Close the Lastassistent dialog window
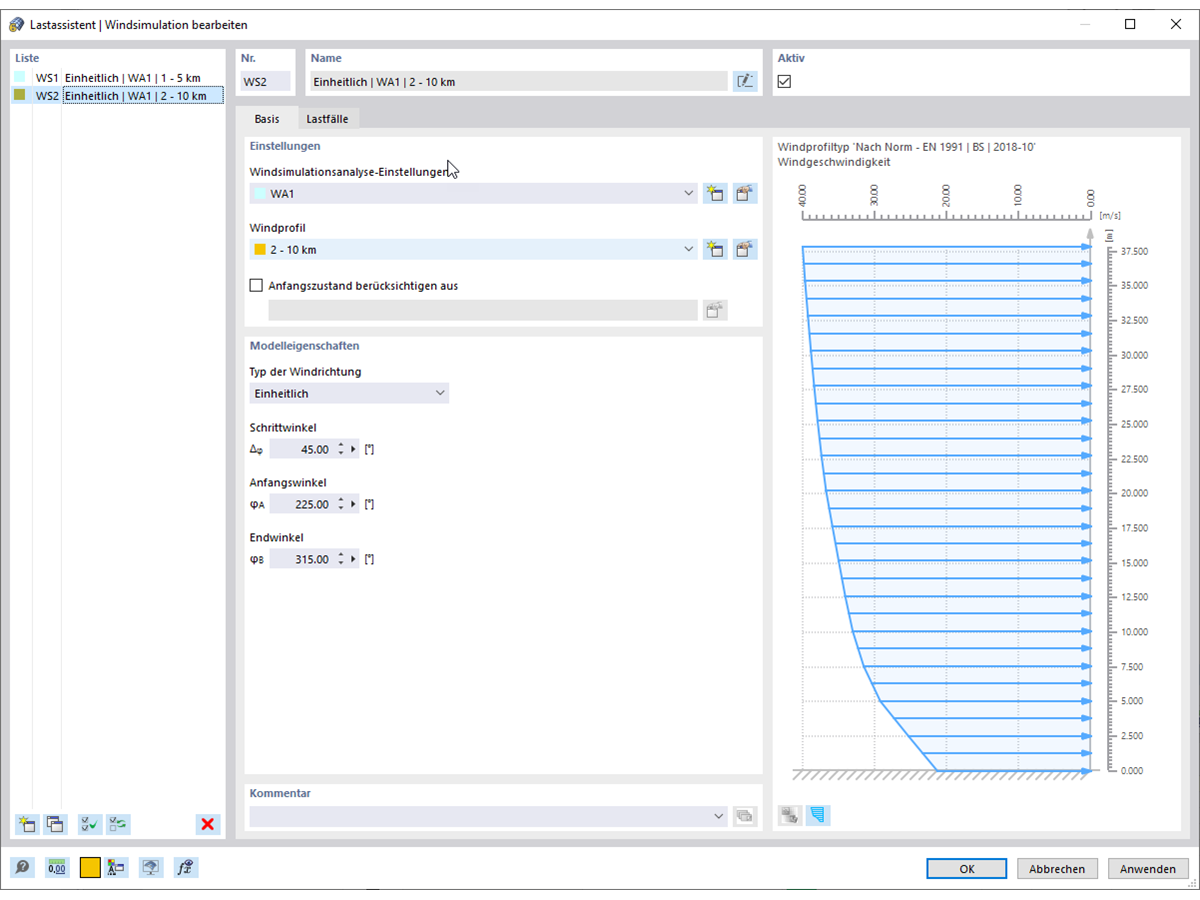The width and height of the screenshot is (1200, 900). tap(1175, 24)
